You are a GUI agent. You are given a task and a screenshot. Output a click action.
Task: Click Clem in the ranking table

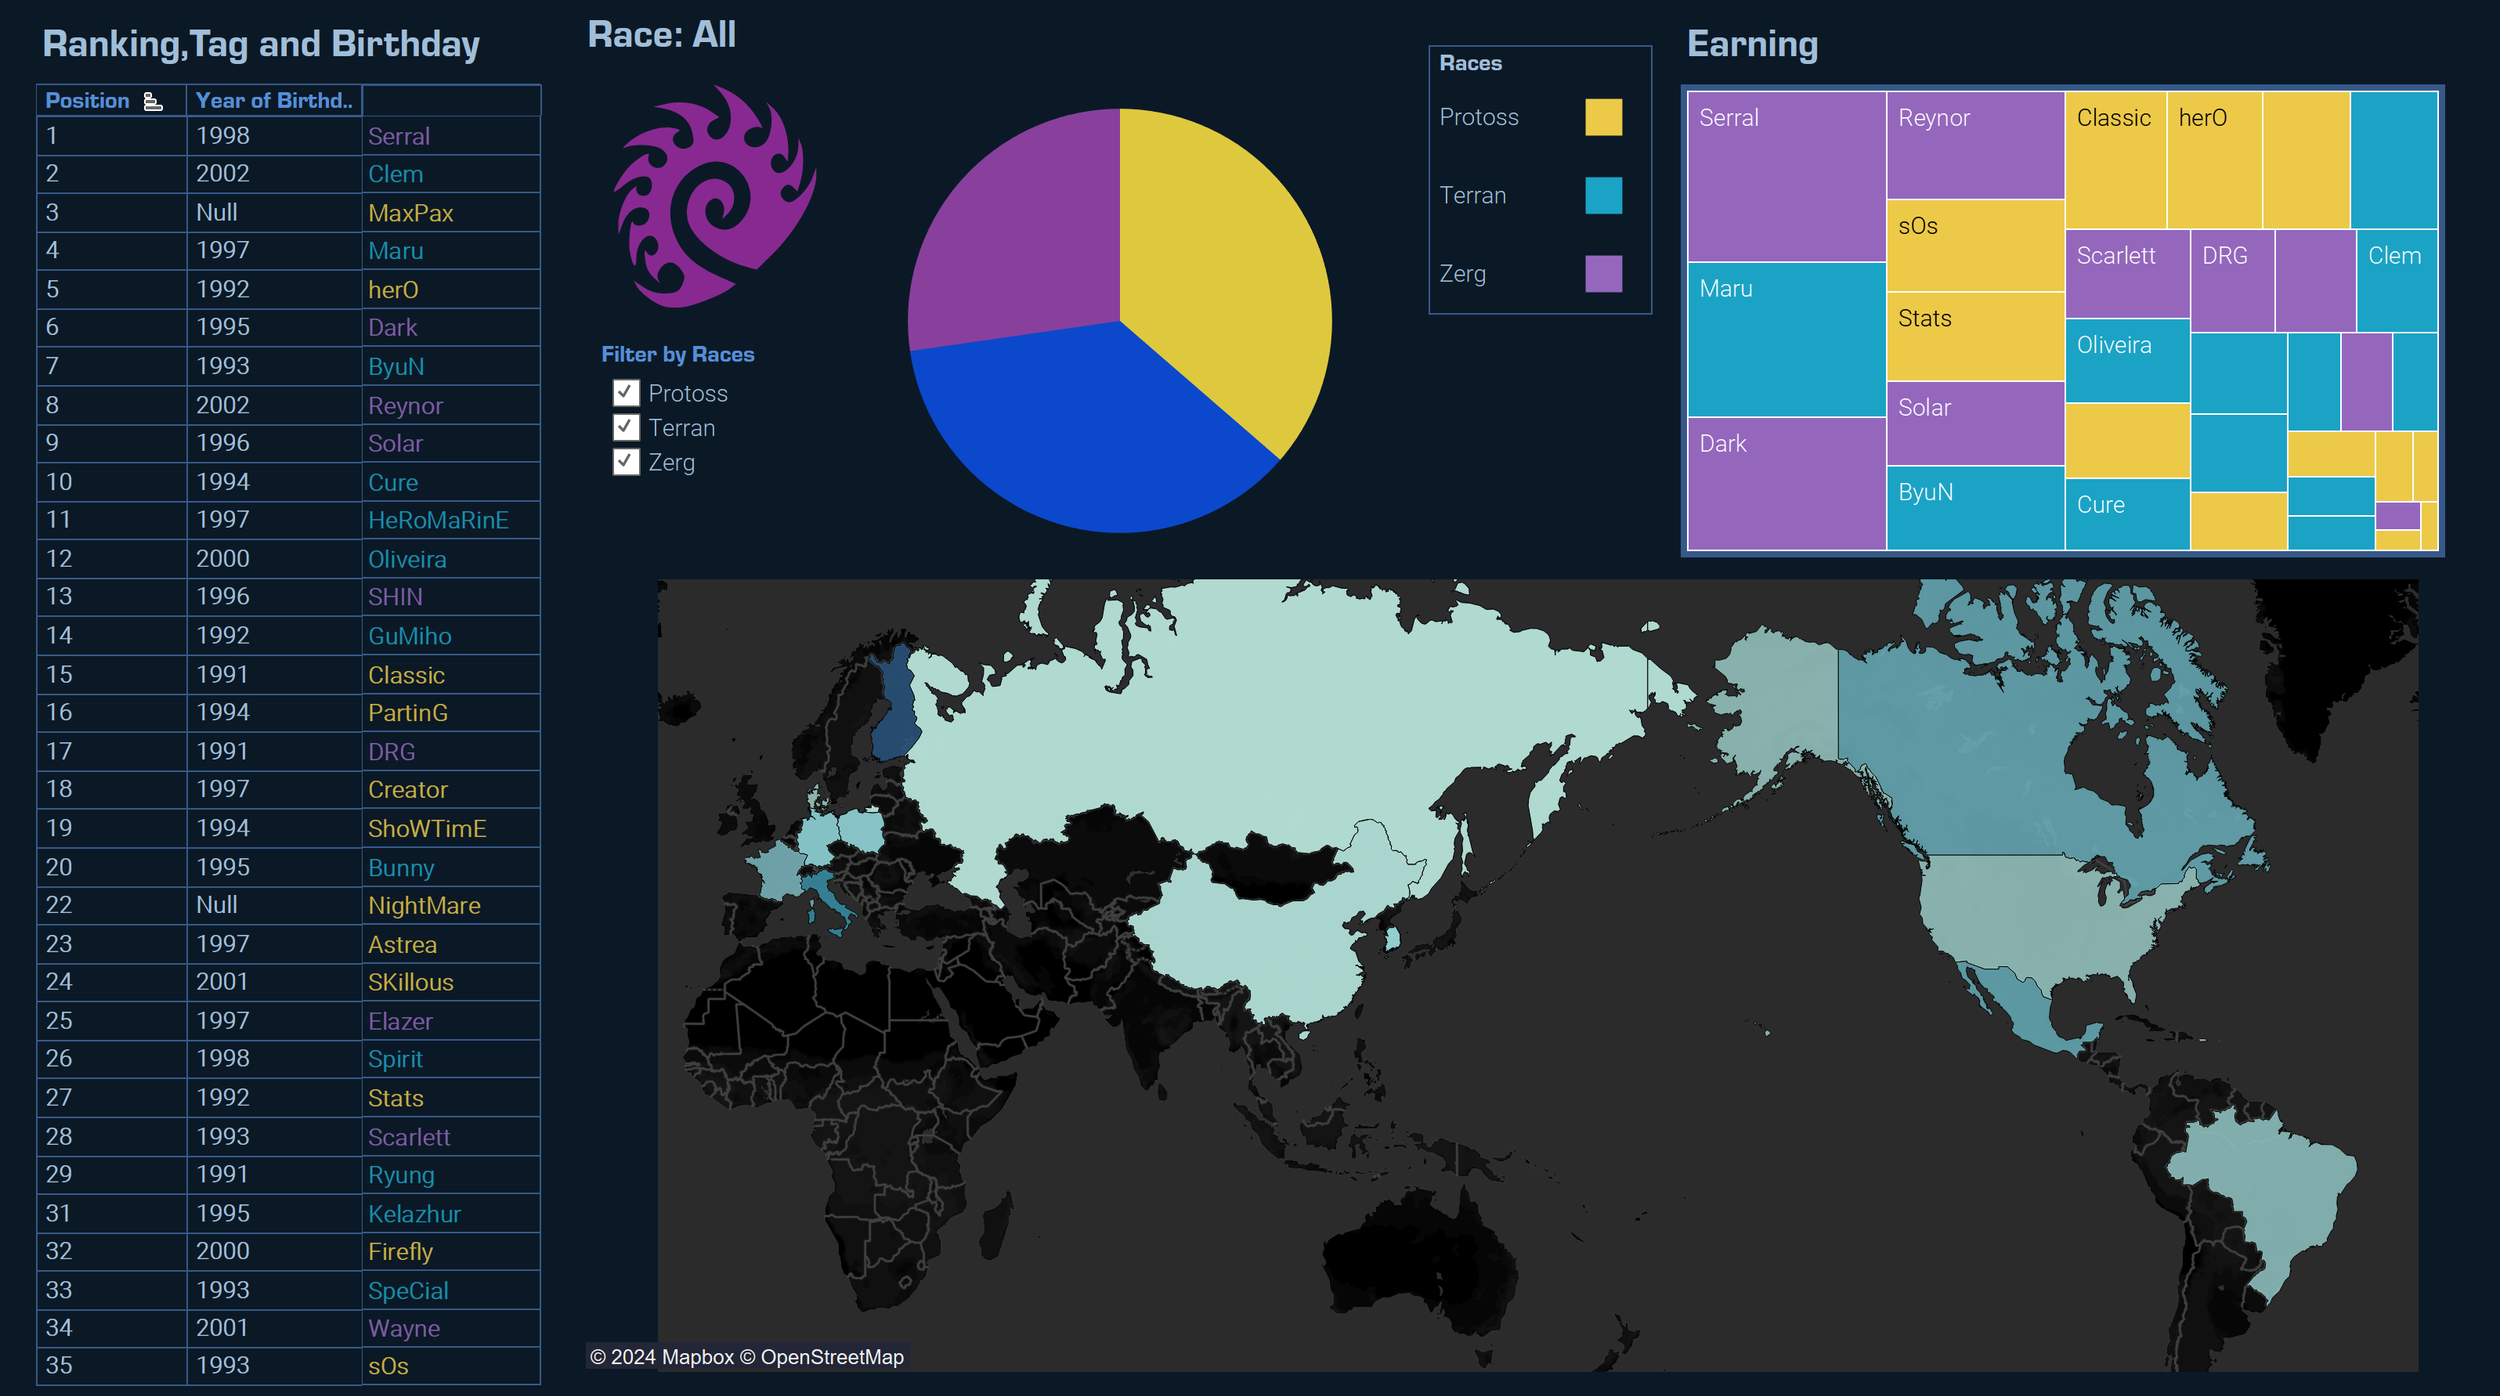(395, 174)
